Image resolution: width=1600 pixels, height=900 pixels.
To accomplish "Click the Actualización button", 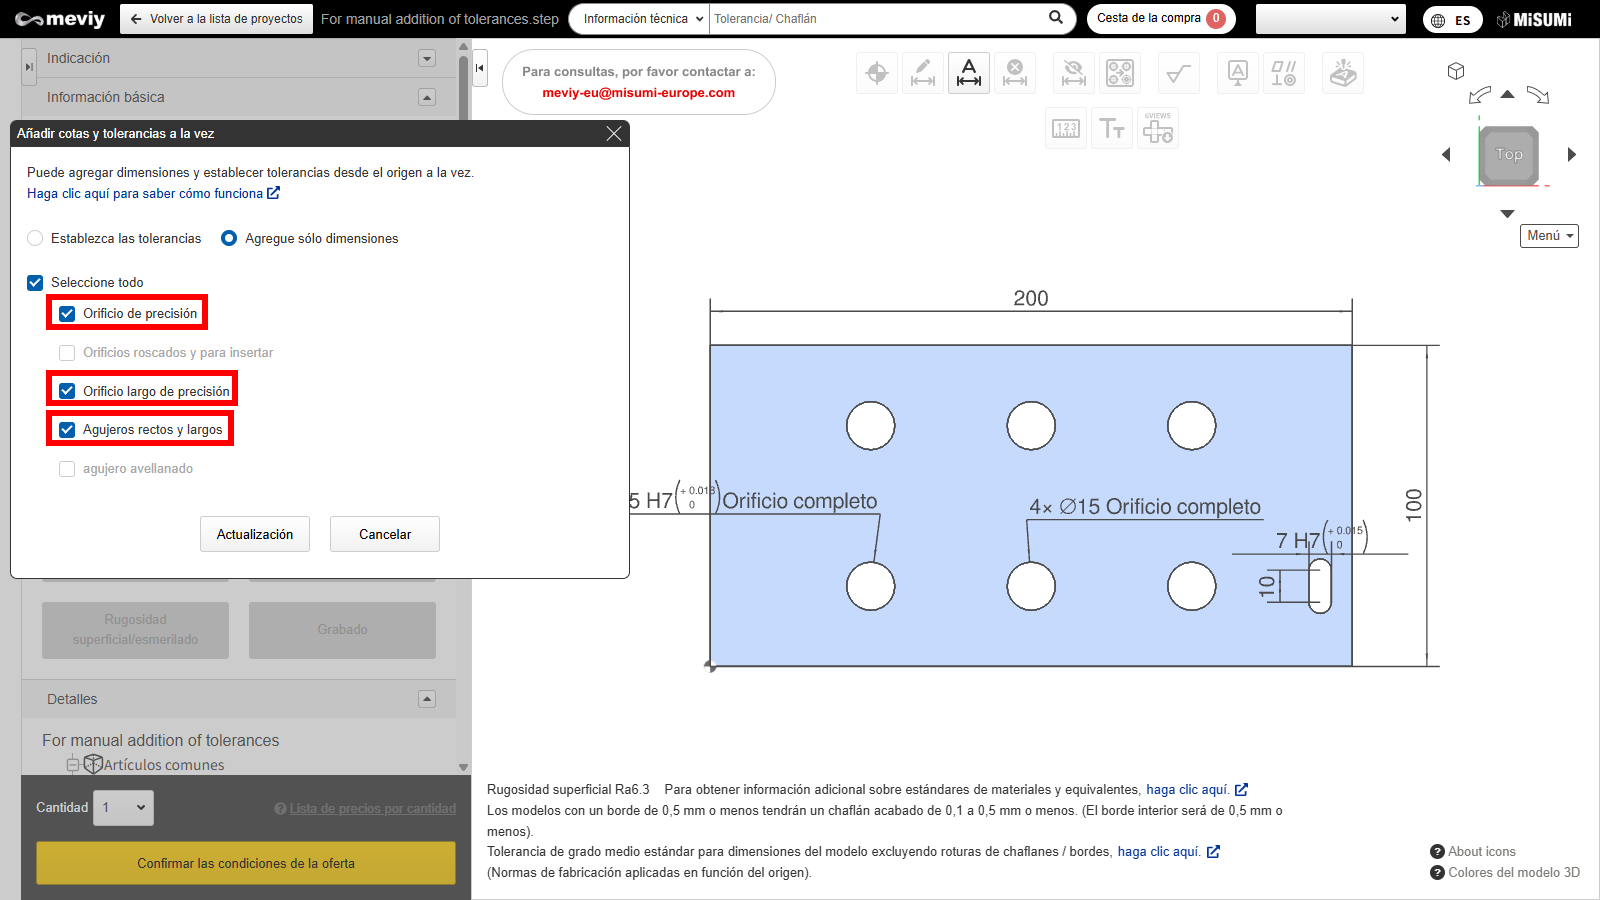I will coord(255,534).
